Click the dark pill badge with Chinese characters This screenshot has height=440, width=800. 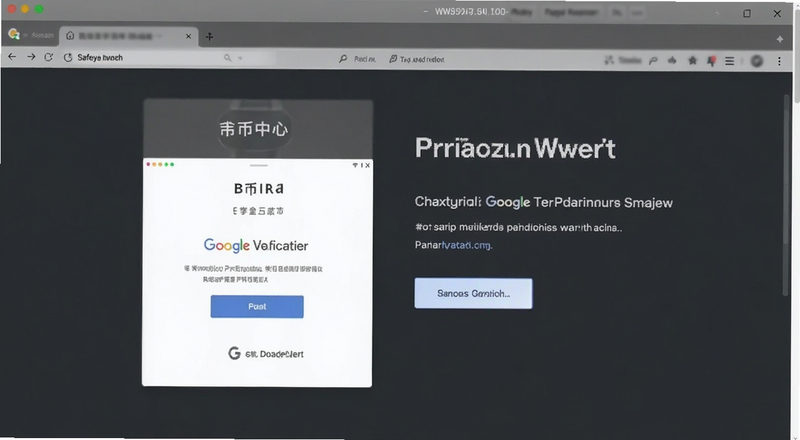coord(254,129)
